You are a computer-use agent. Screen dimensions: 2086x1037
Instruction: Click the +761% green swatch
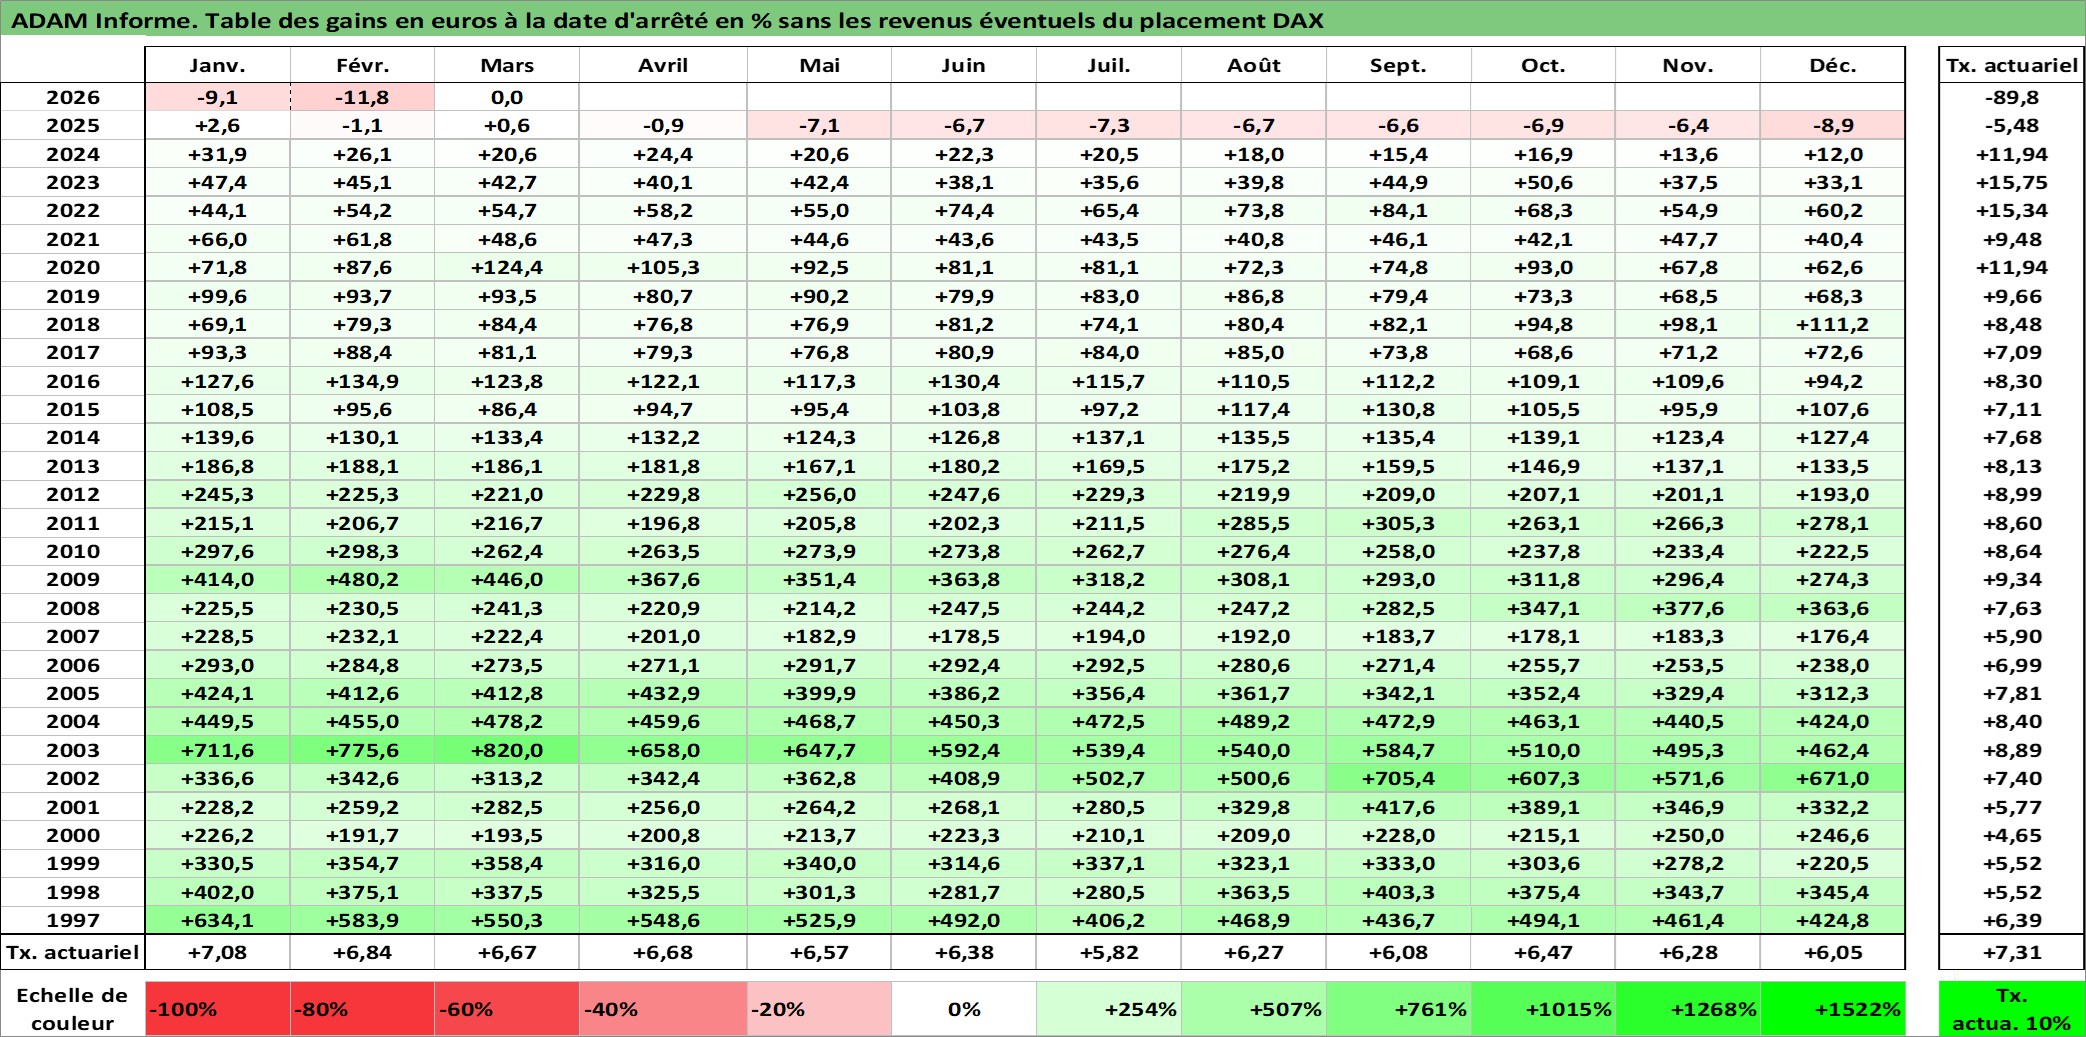(x=1398, y=1009)
